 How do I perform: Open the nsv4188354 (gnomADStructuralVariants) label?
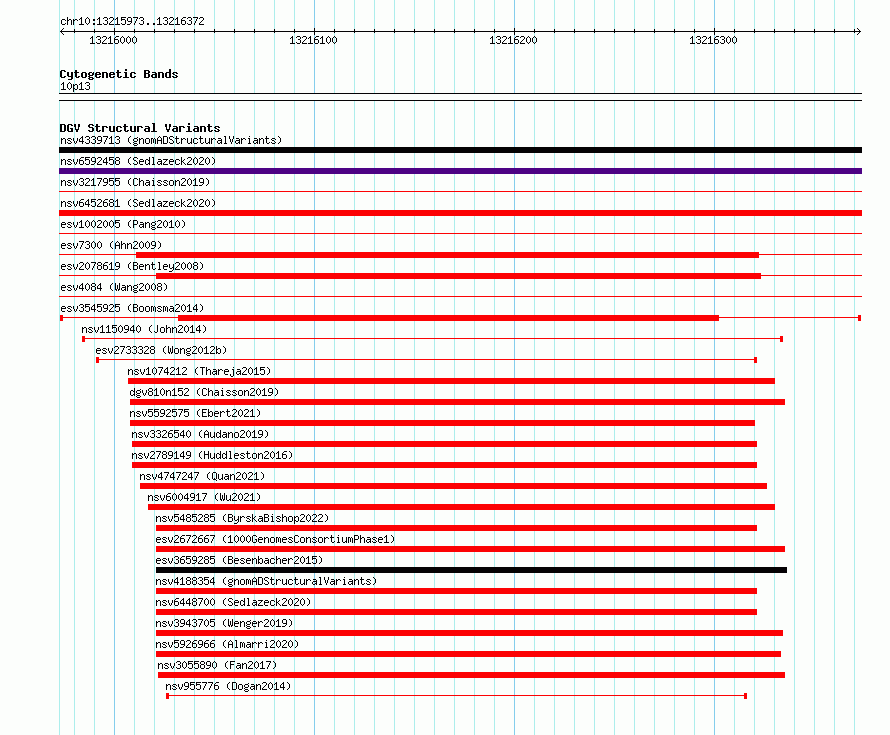pyautogui.click(x=266, y=581)
